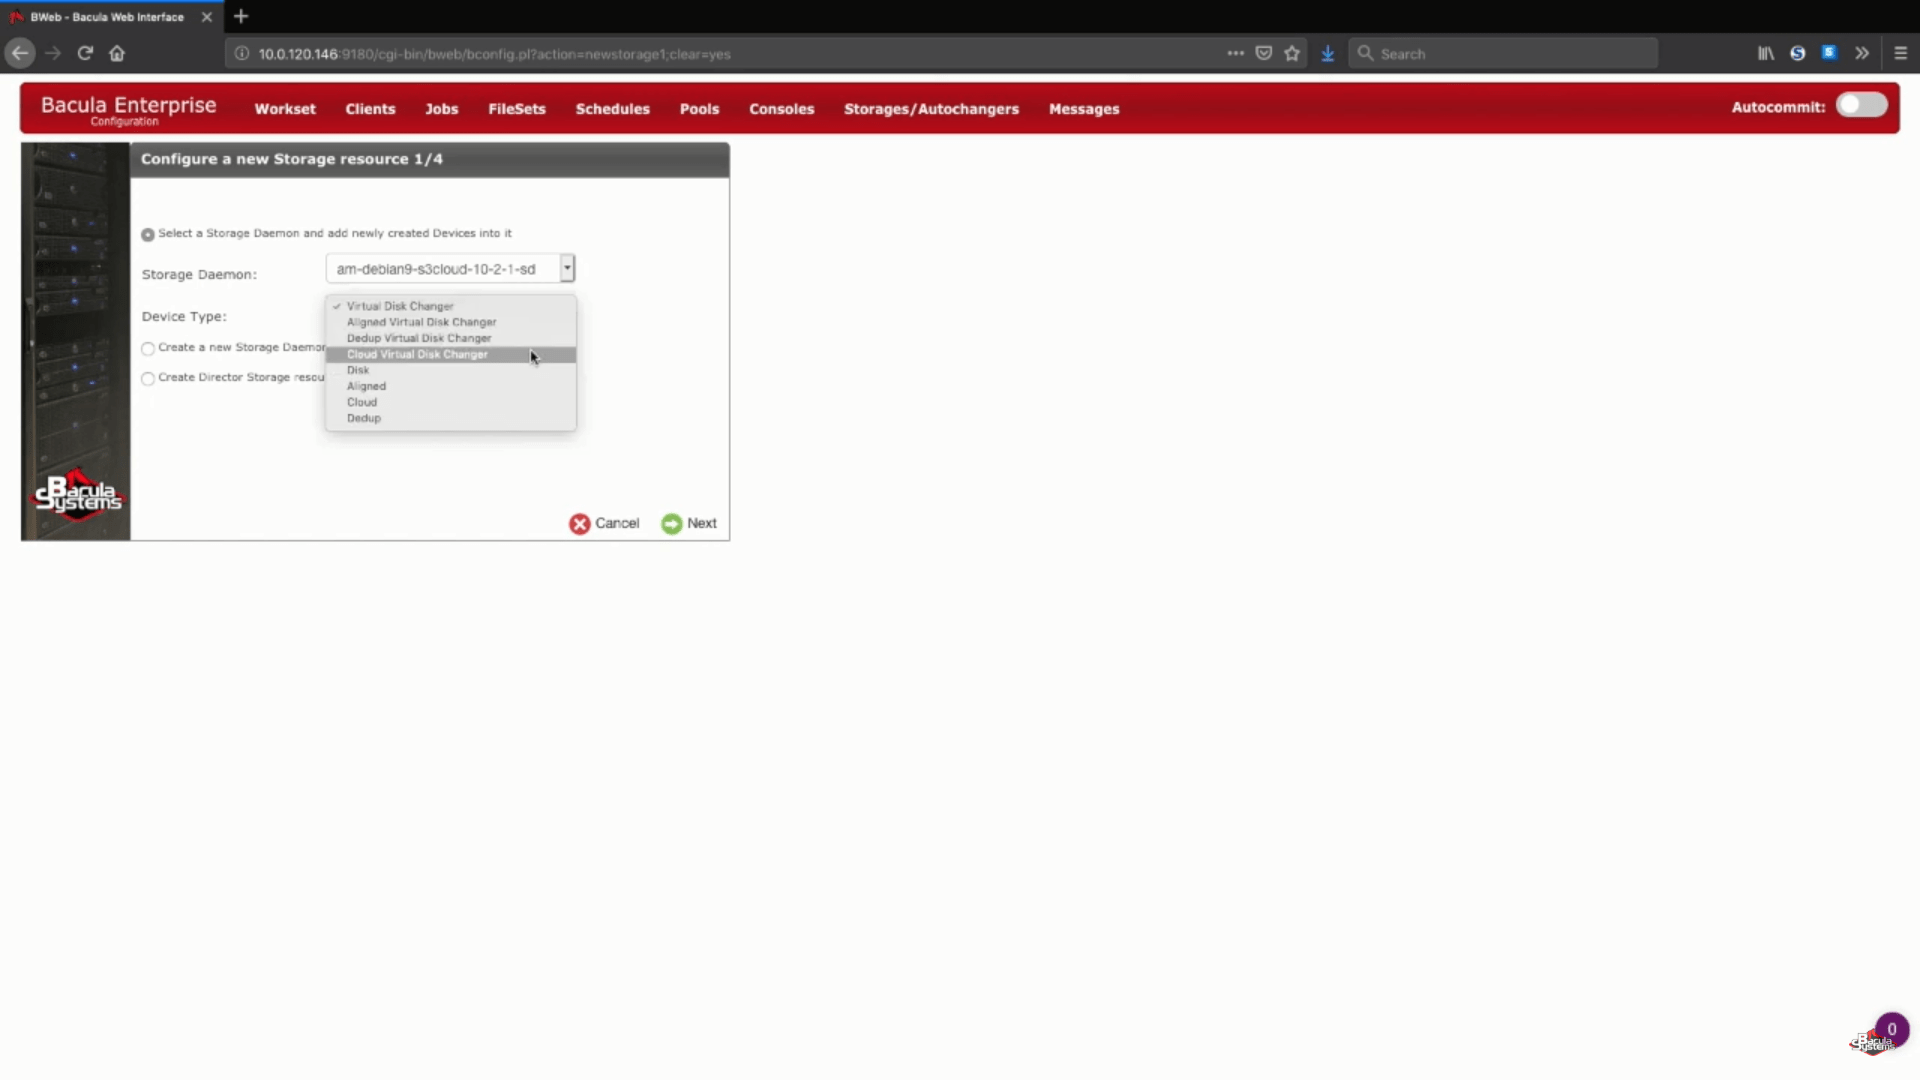This screenshot has height=1080, width=1920.
Task: Show site information icon in address bar
Action: coord(242,53)
